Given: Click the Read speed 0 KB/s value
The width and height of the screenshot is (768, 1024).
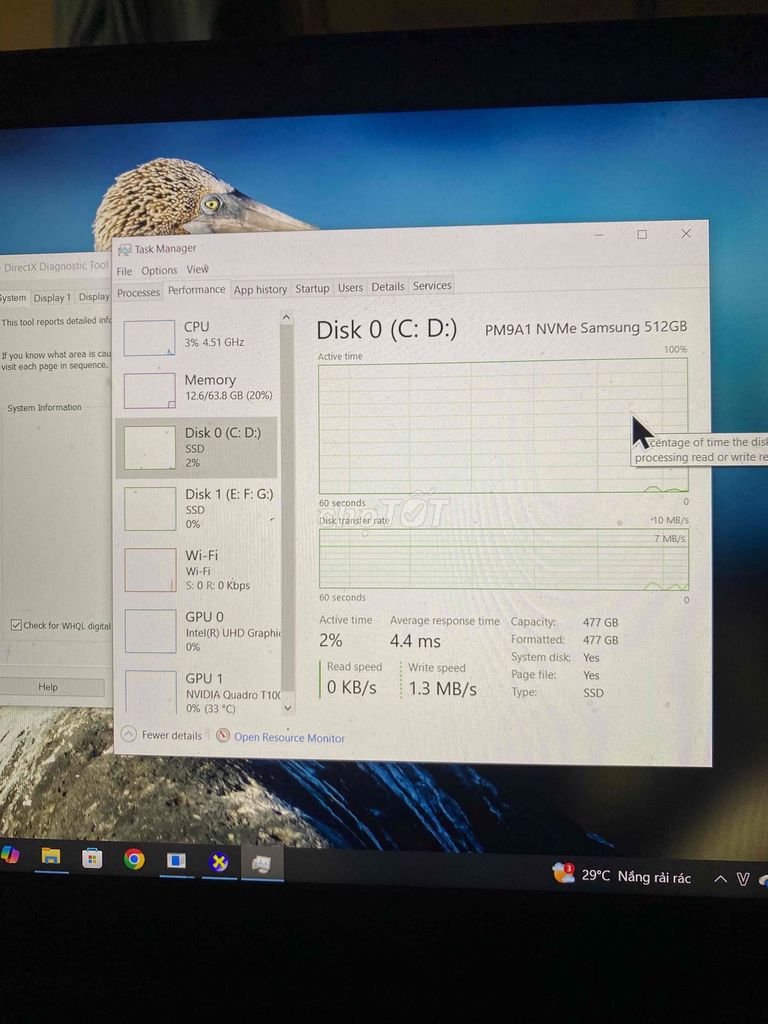Looking at the screenshot, I should click(351, 687).
